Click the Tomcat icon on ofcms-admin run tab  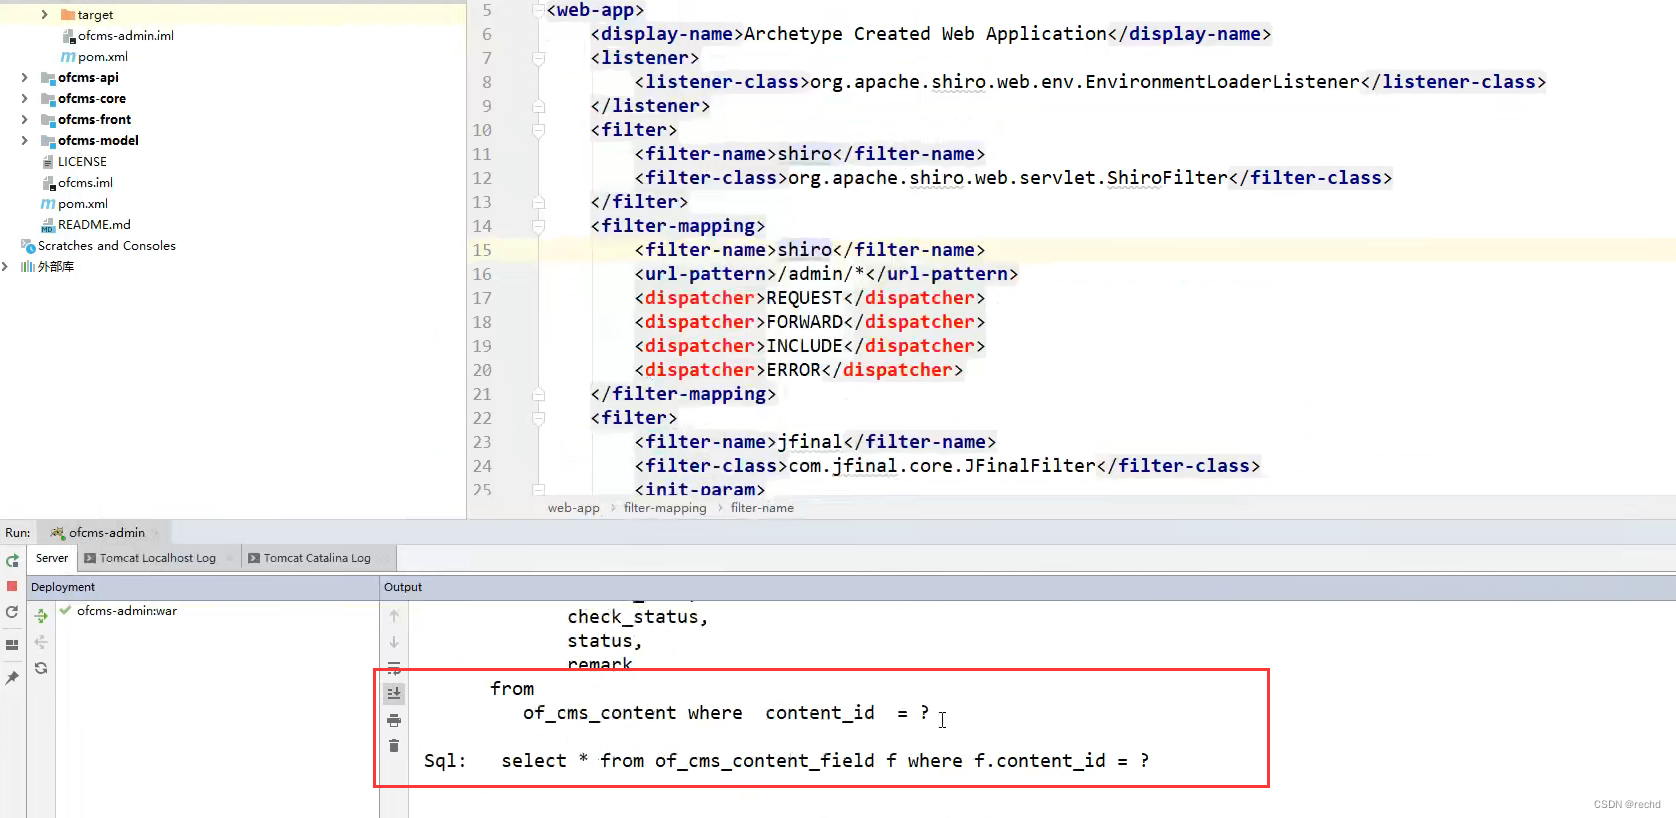coord(58,533)
